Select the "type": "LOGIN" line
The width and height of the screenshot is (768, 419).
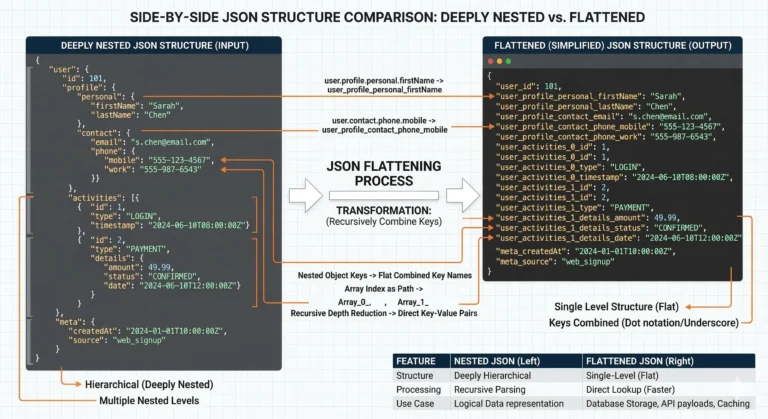click(125, 216)
